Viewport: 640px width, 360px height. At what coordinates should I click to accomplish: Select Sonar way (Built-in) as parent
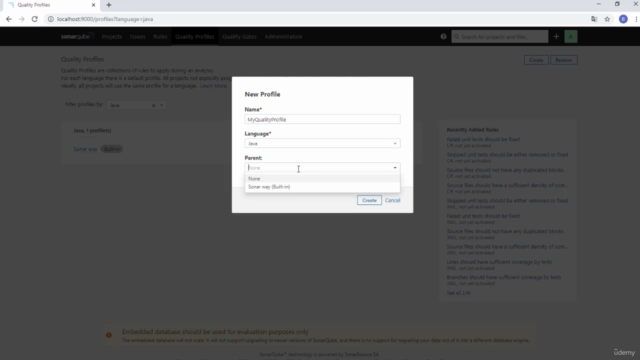(322, 187)
